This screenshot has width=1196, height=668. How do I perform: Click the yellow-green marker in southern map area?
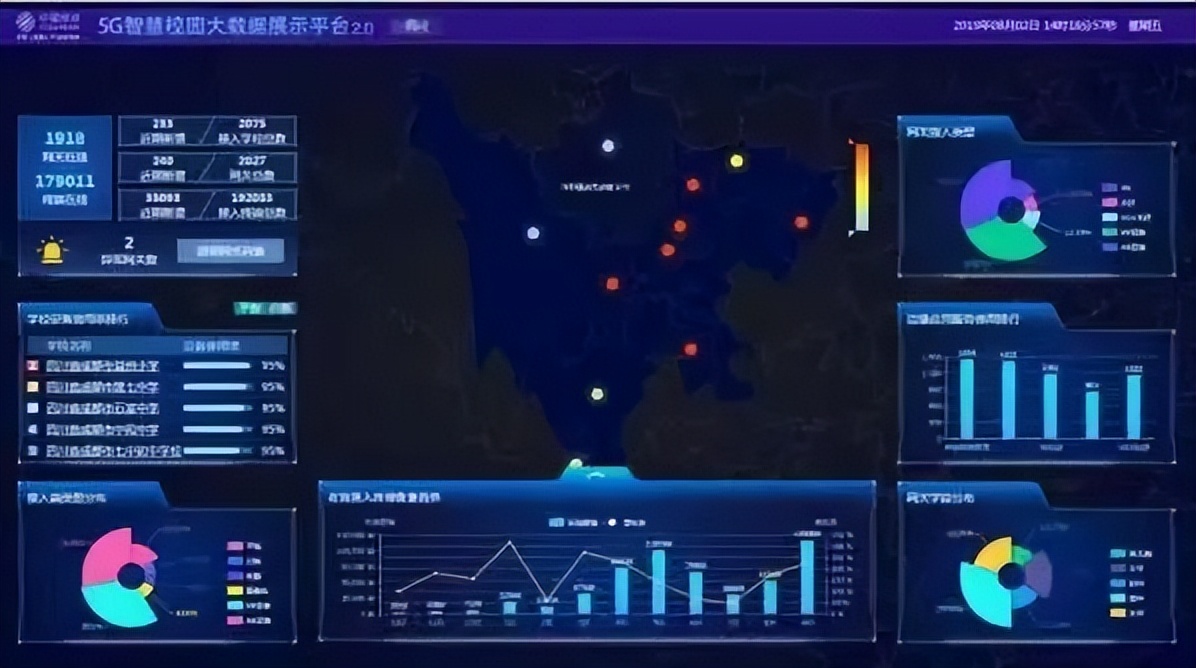597,394
